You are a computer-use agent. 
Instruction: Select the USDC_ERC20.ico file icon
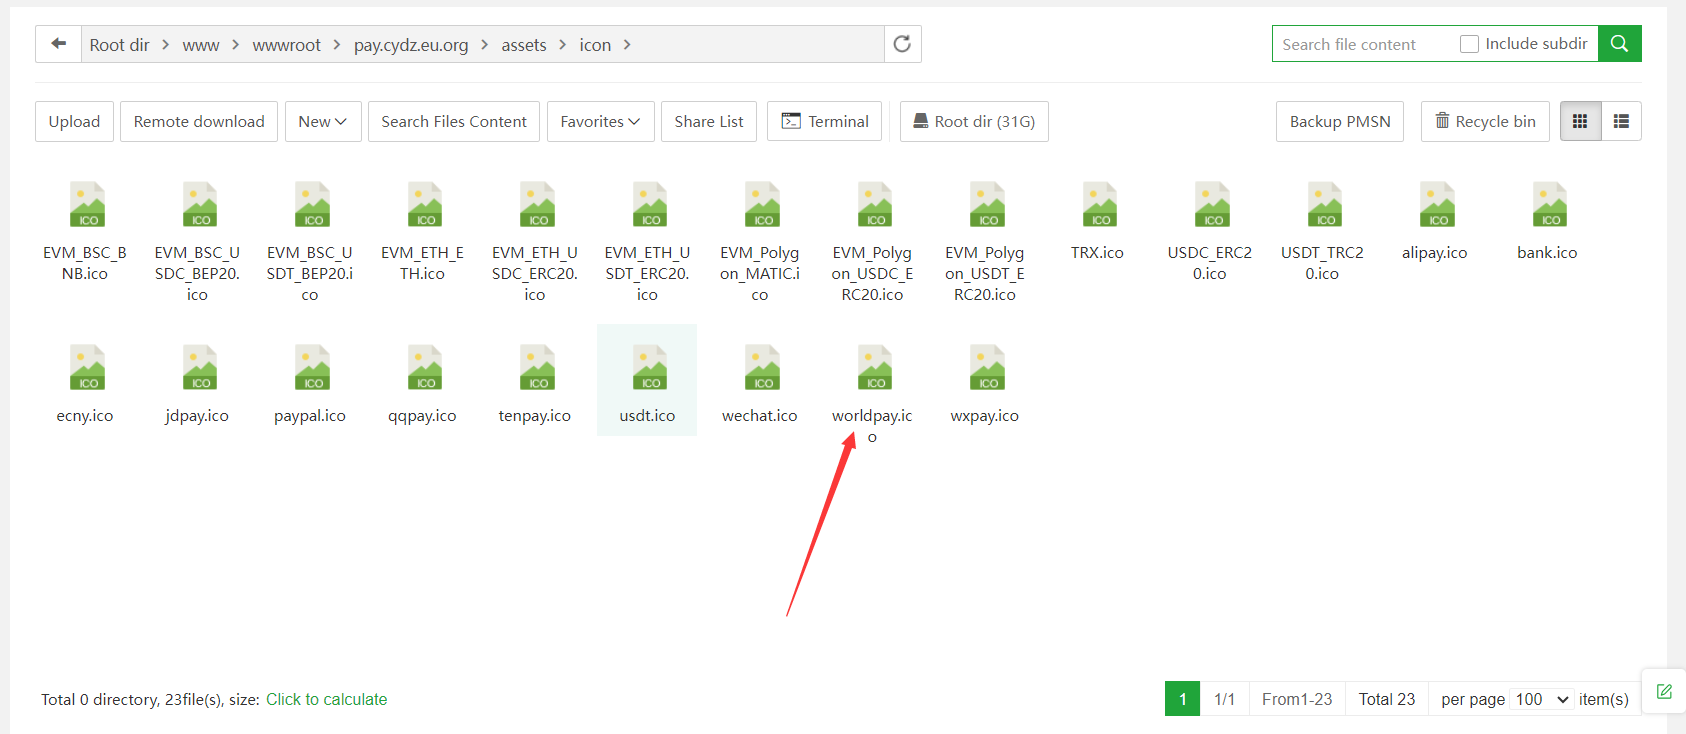[1211, 205]
